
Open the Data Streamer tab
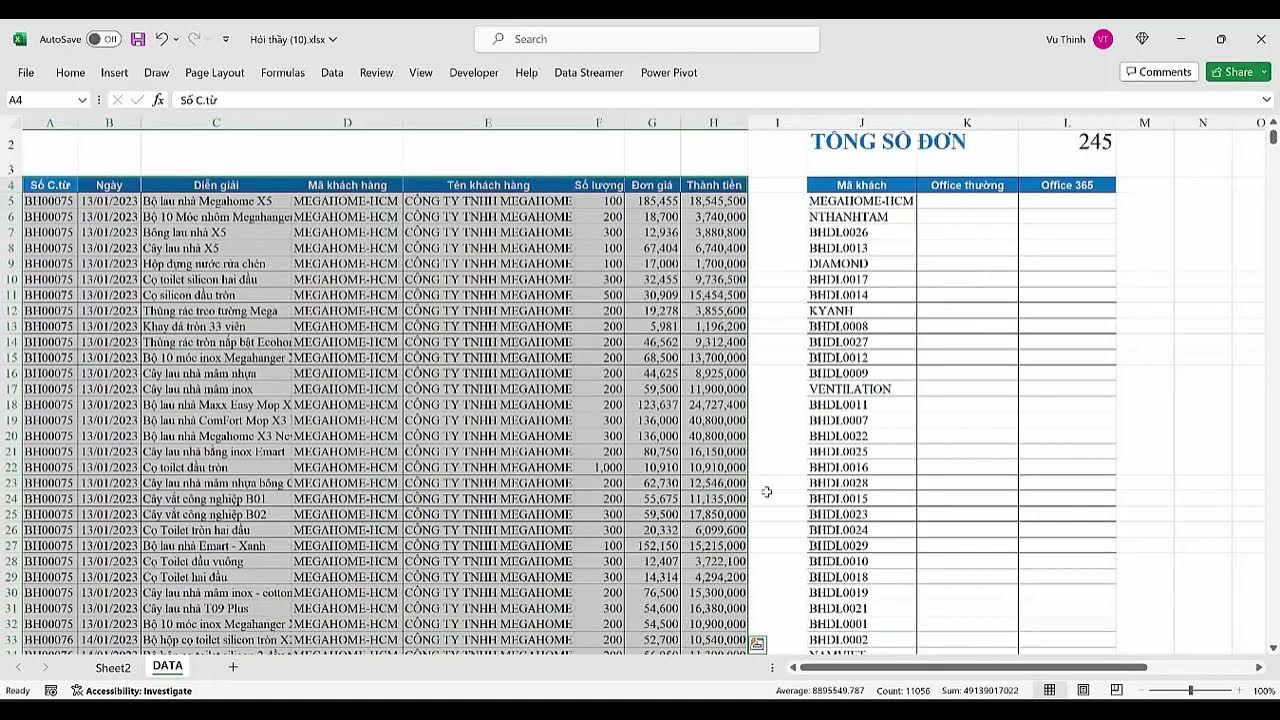tap(589, 72)
